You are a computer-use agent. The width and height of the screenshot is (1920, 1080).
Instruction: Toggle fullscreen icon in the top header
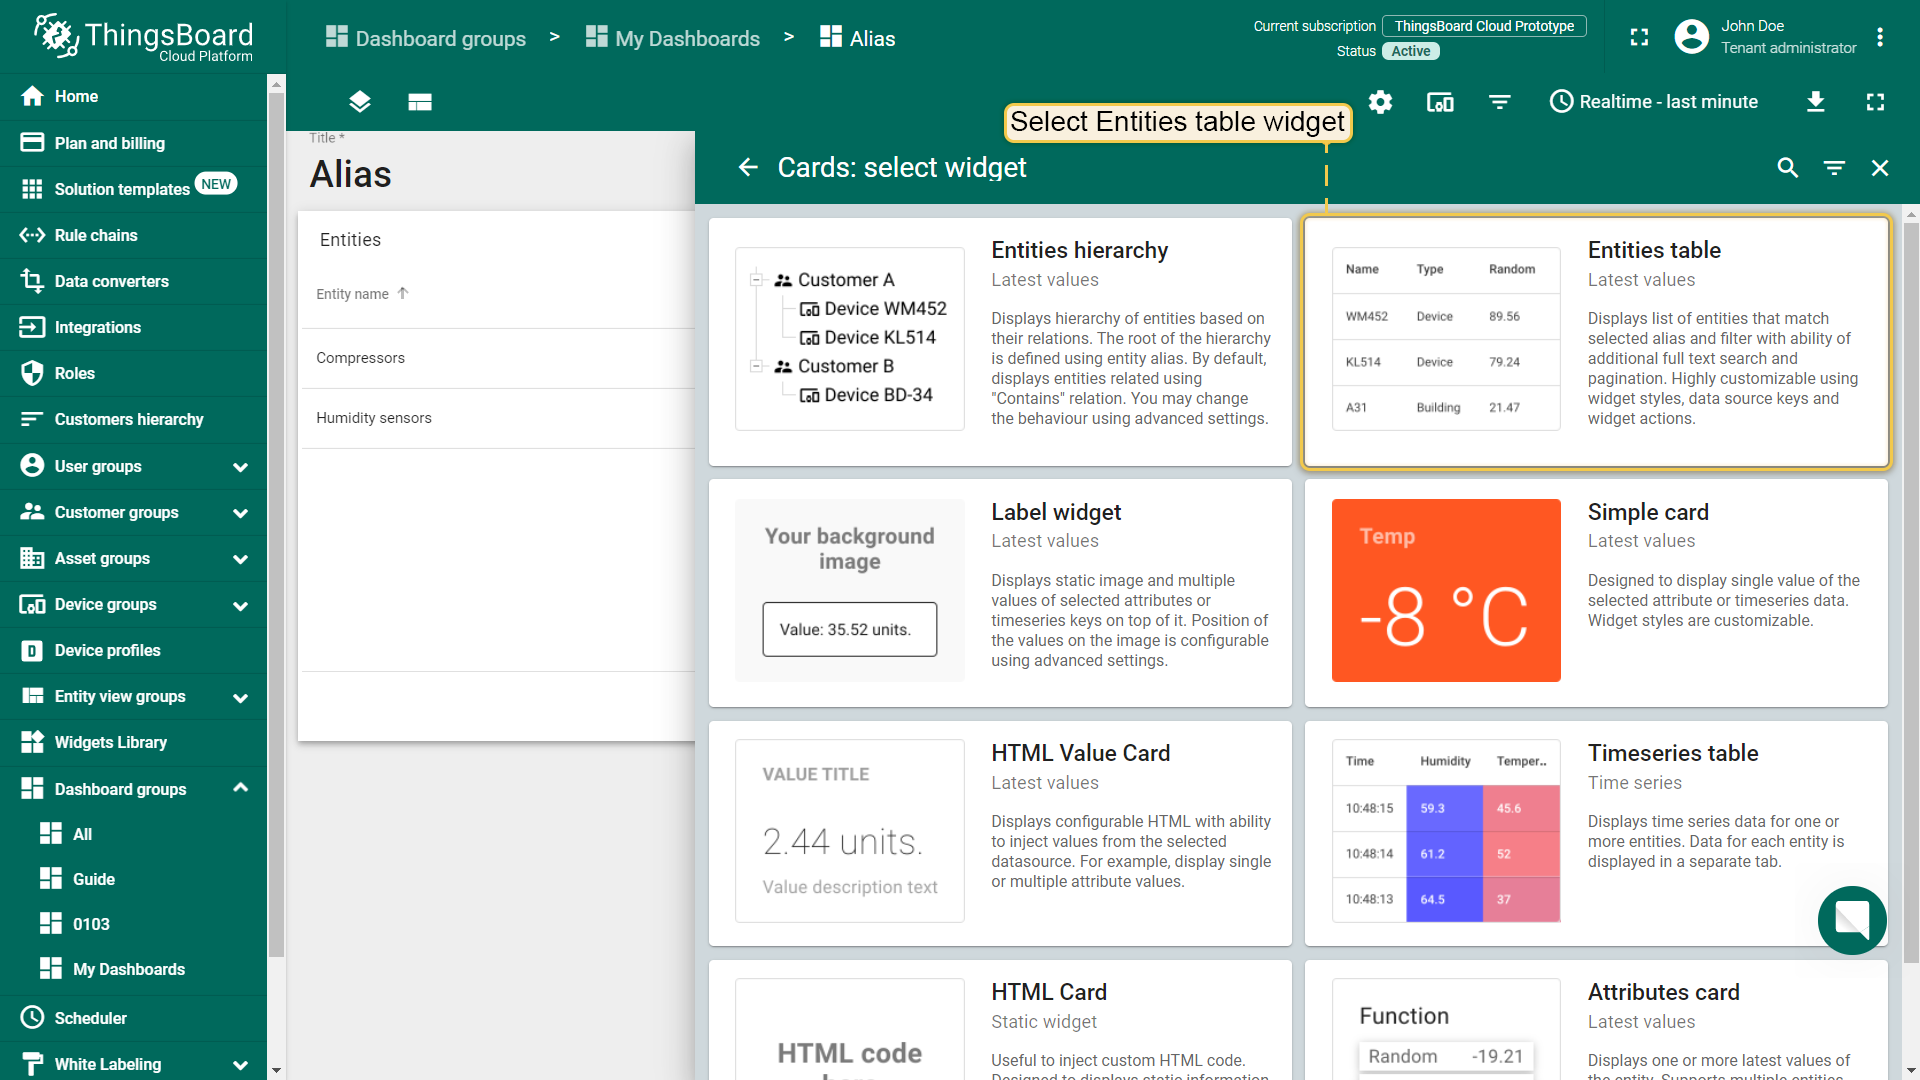tap(1639, 38)
